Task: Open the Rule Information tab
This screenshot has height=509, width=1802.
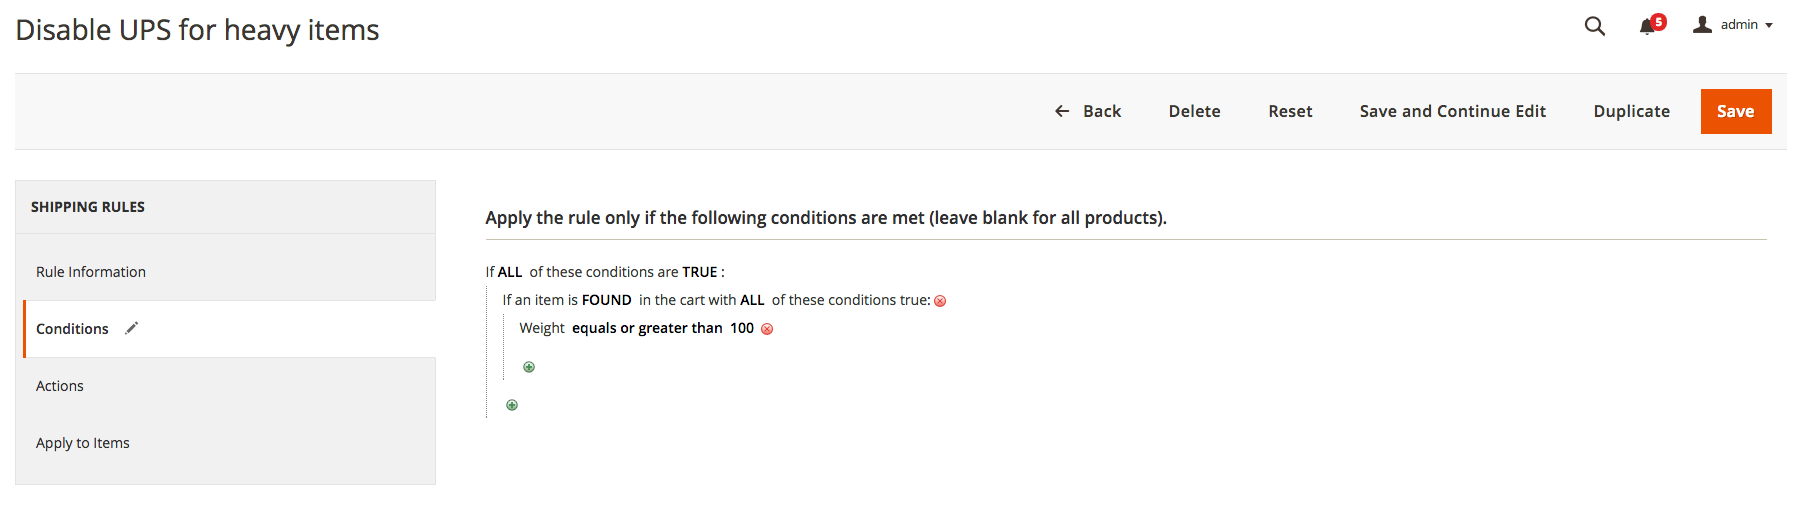Action: pos(91,272)
